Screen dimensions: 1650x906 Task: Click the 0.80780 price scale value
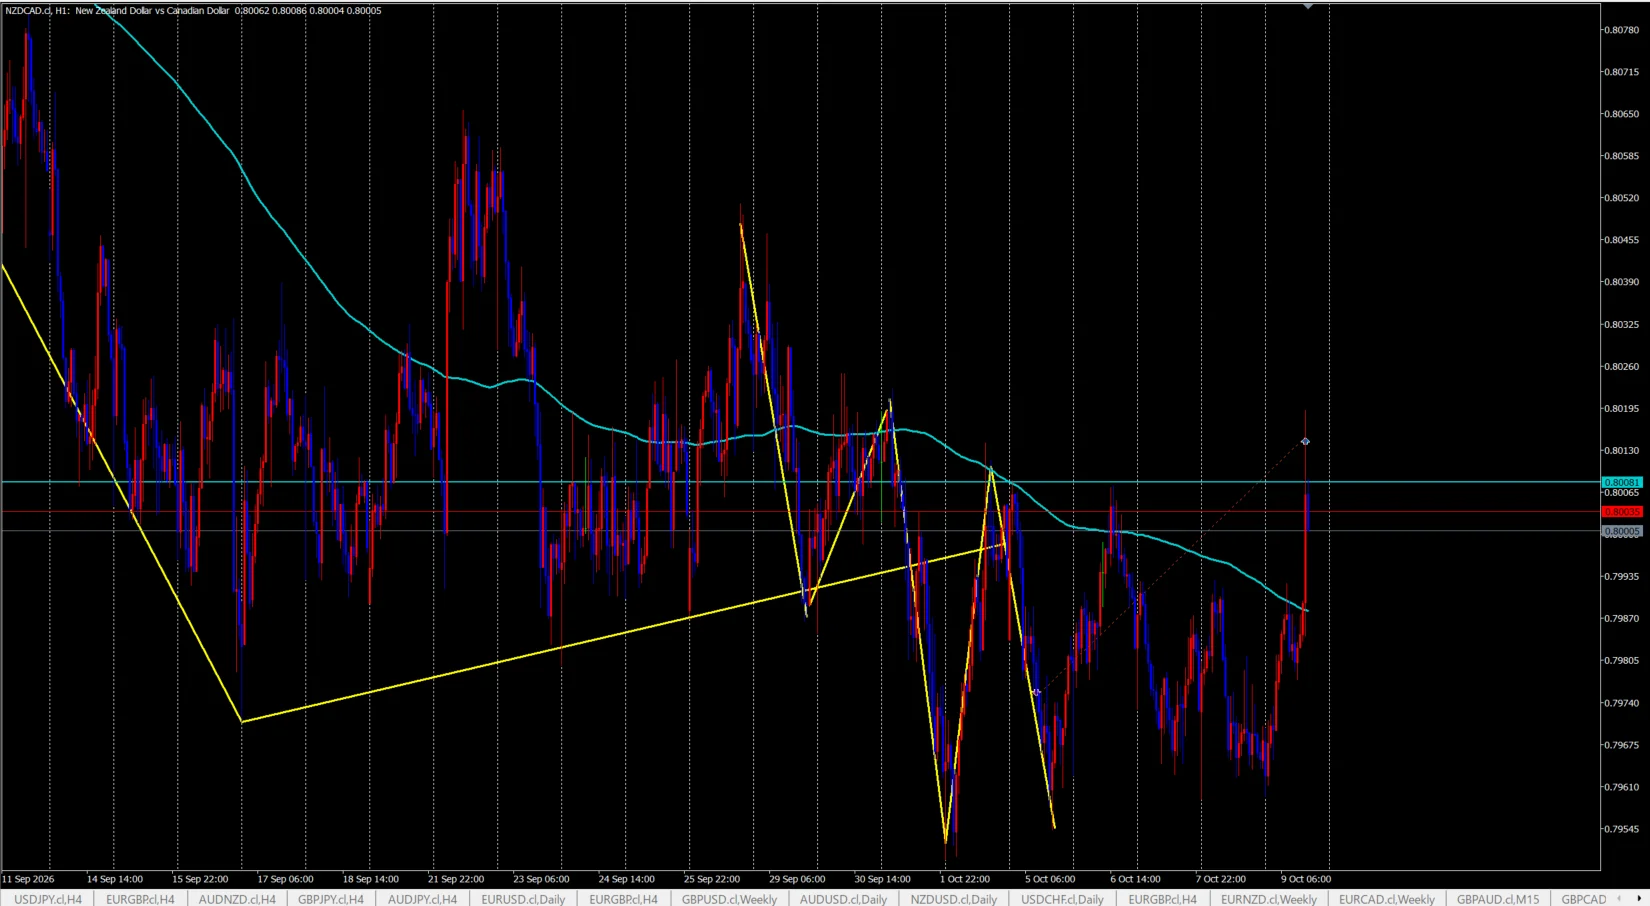[x=1621, y=30]
